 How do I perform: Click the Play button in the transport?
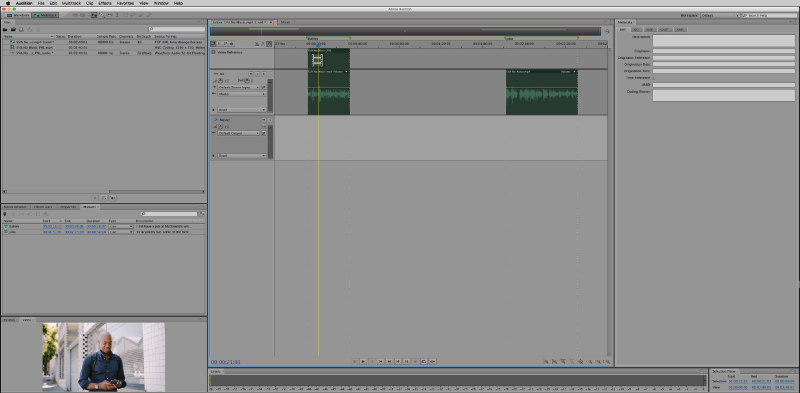click(x=363, y=361)
